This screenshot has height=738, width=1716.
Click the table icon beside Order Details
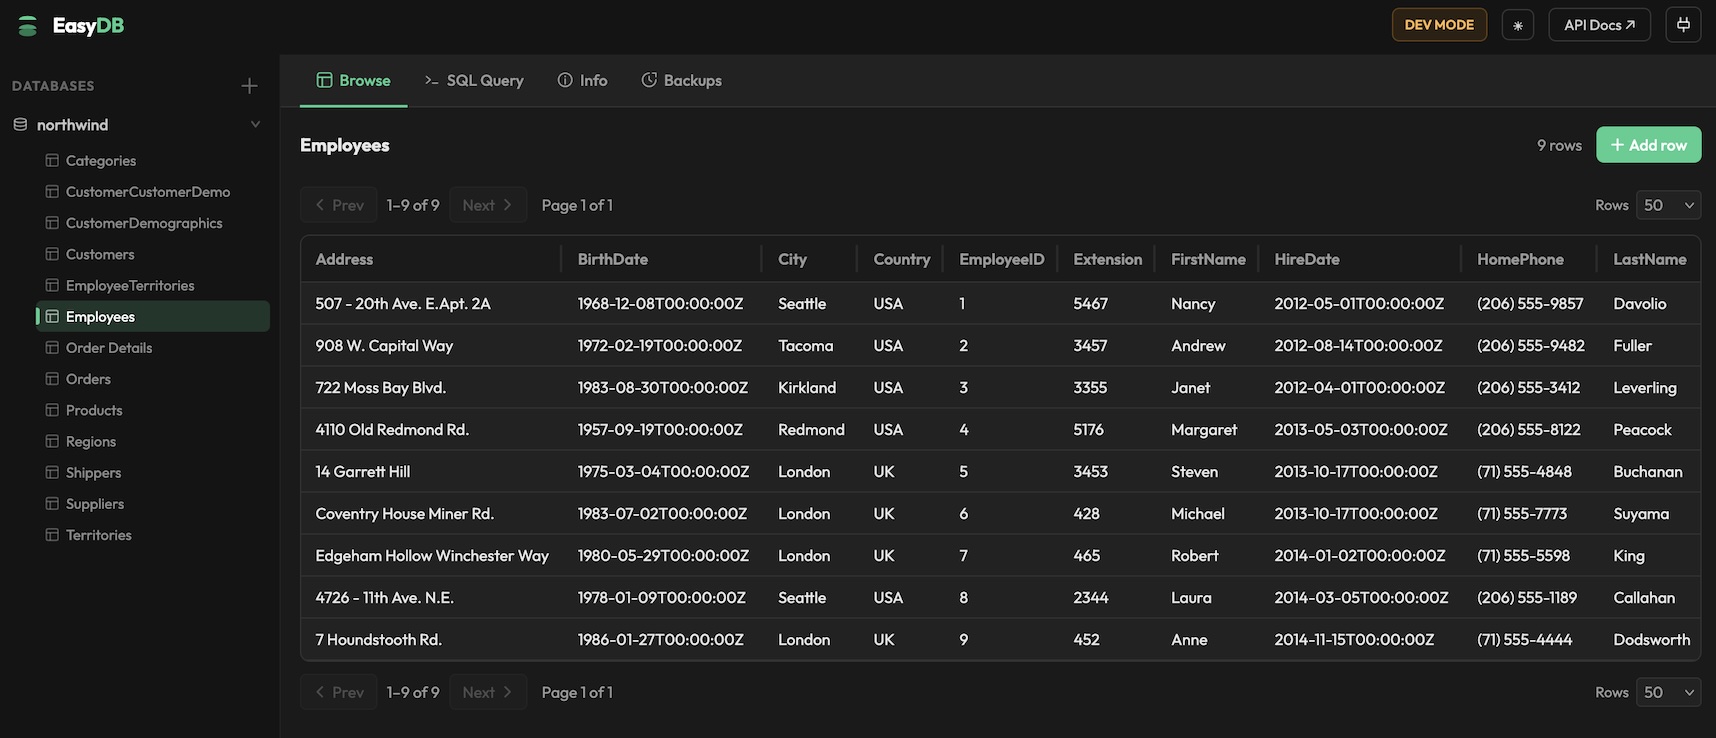click(52, 347)
